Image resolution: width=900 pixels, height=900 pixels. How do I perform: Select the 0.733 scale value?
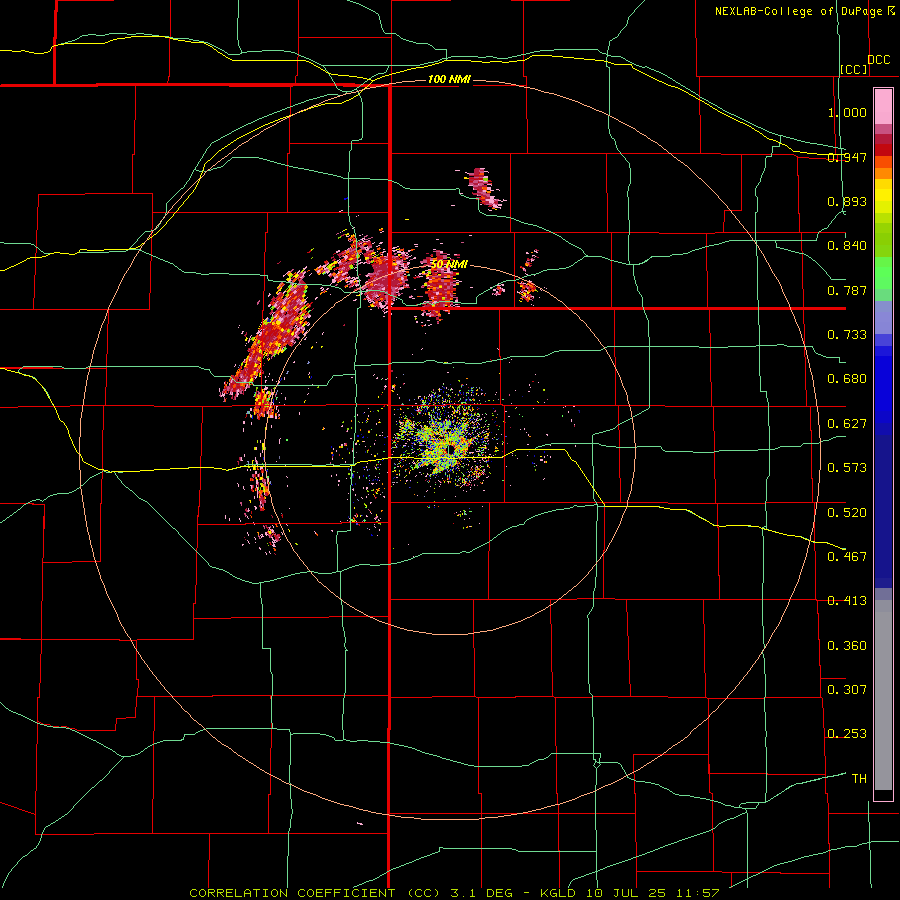[847, 335]
